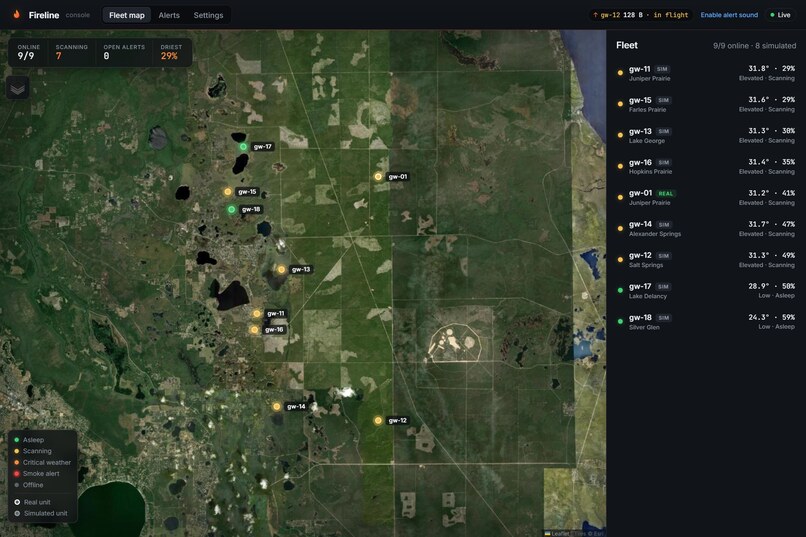Click the DRIEST 29% stat
This screenshot has height=537, width=806.
click(x=171, y=52)
